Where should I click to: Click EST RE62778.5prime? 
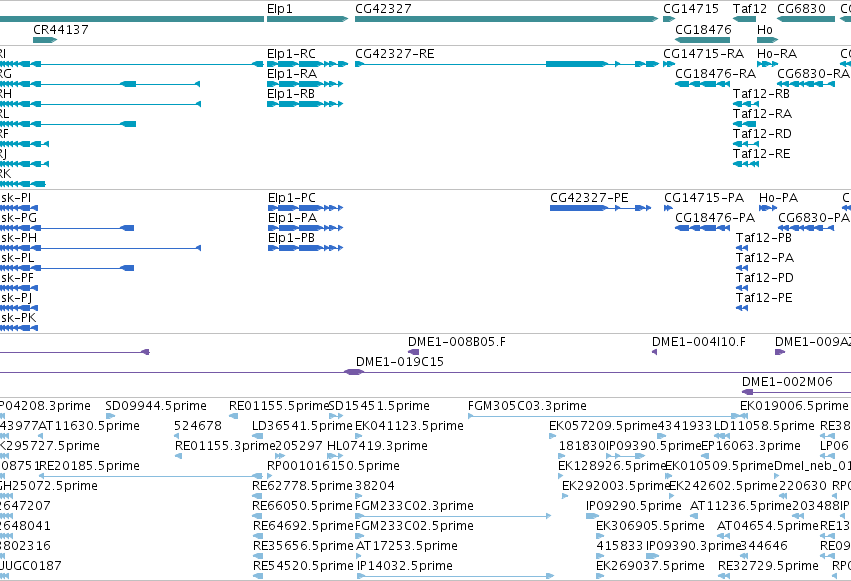257,496
